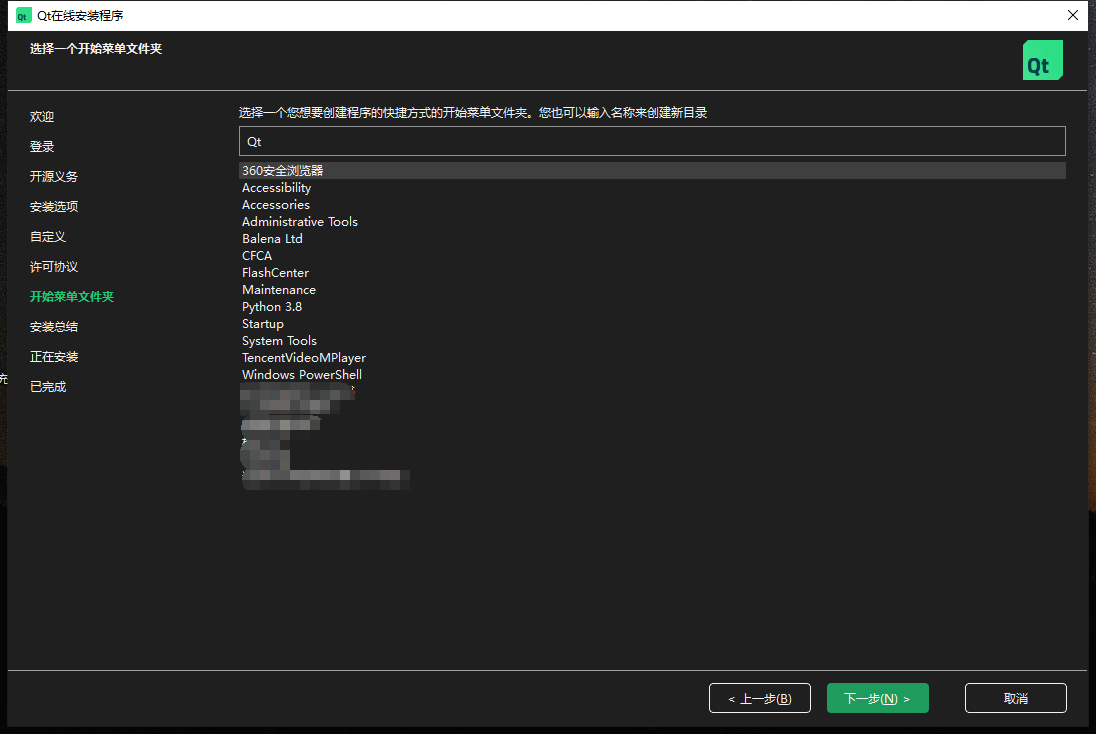This screenshot has width=1096, height=734.
Task: Click the 已完成 step in sidebar
Action: click(48, 387)
